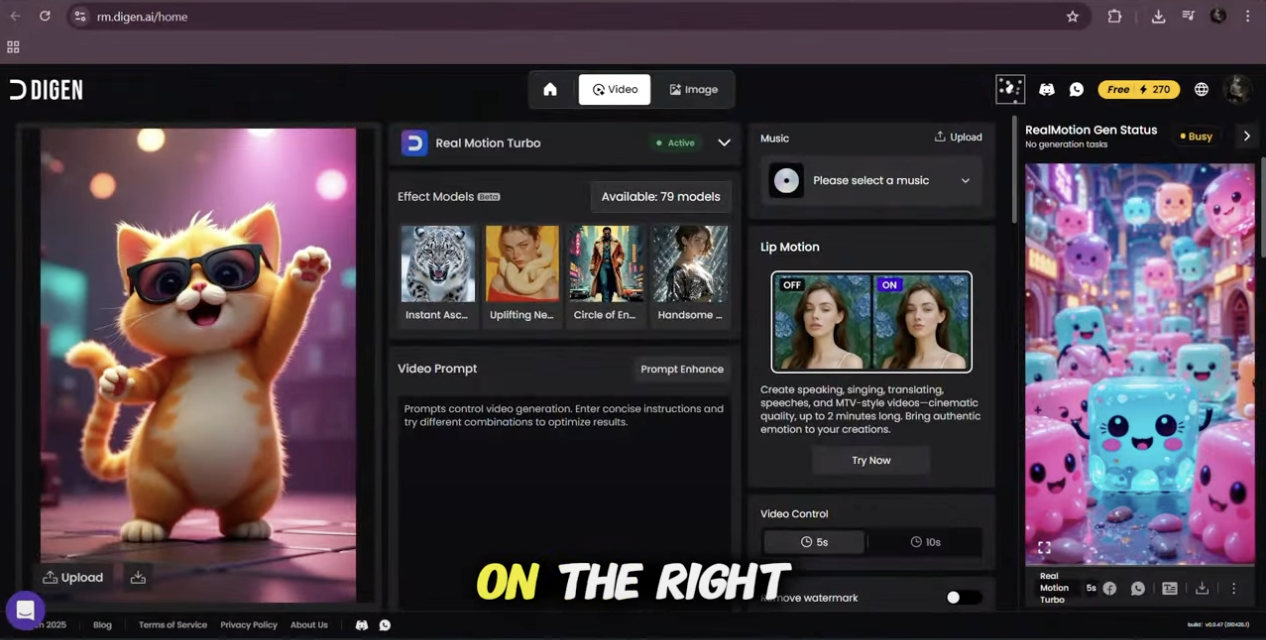Viewport: 1266px width, 640px height.
Task: Expand the Real Motion Turbo model dropdown
Action: [x=724, y=143]
